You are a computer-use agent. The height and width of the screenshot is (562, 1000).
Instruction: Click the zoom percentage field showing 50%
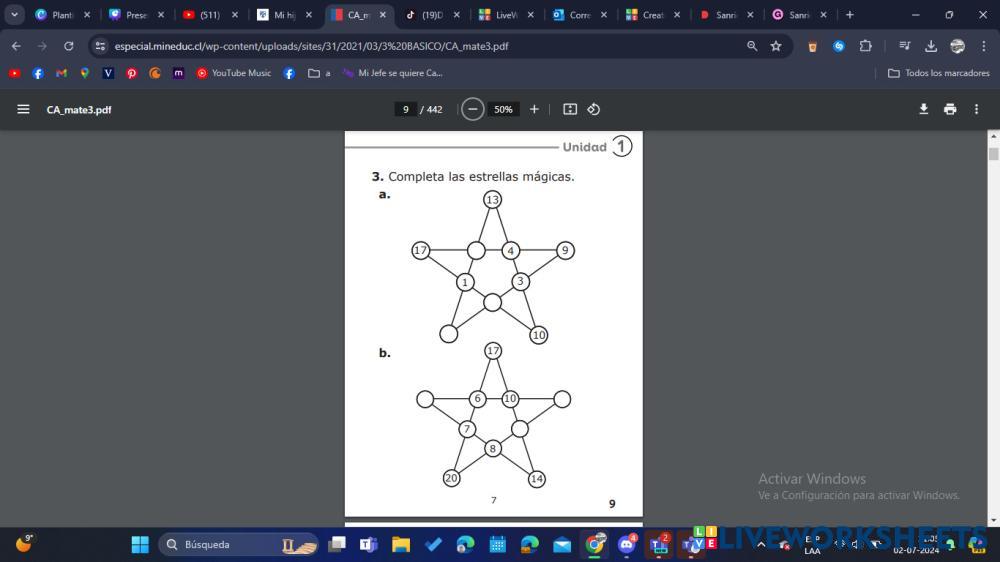point(503,109)
